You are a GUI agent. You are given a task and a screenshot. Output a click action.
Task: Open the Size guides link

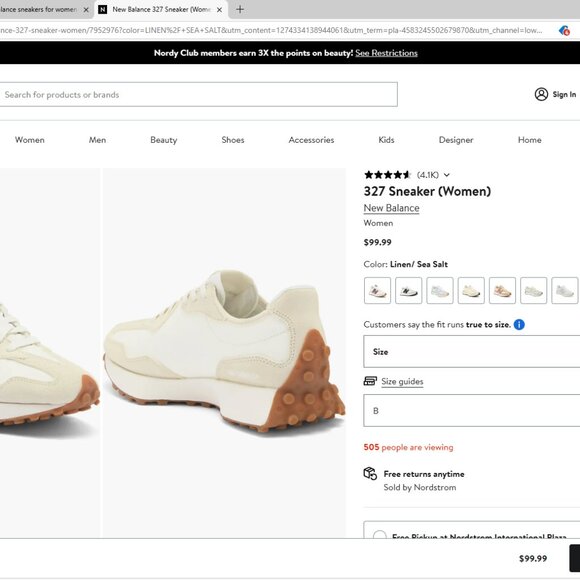coord(402,382)
